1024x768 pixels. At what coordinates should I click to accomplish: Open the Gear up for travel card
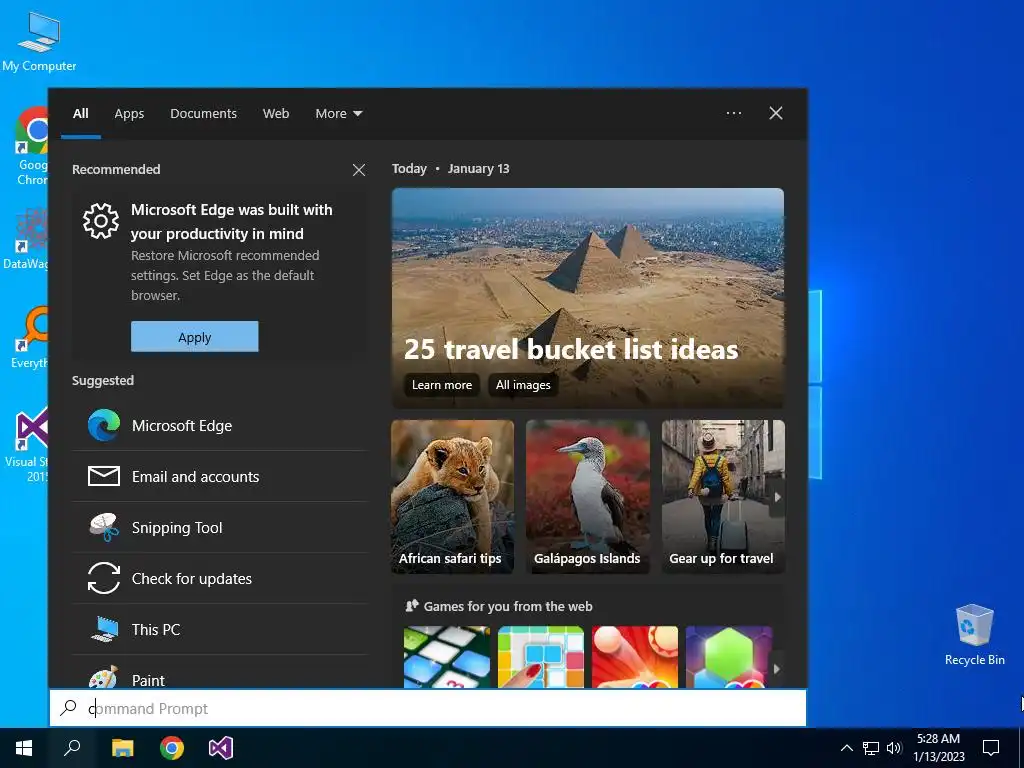click(x=723, y=497)
